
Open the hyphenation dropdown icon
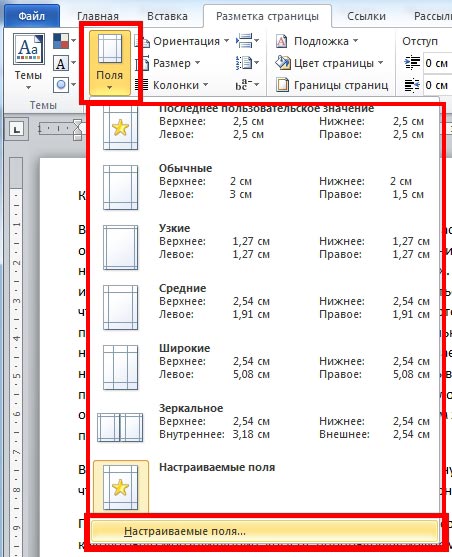click(x=247, y=85)
